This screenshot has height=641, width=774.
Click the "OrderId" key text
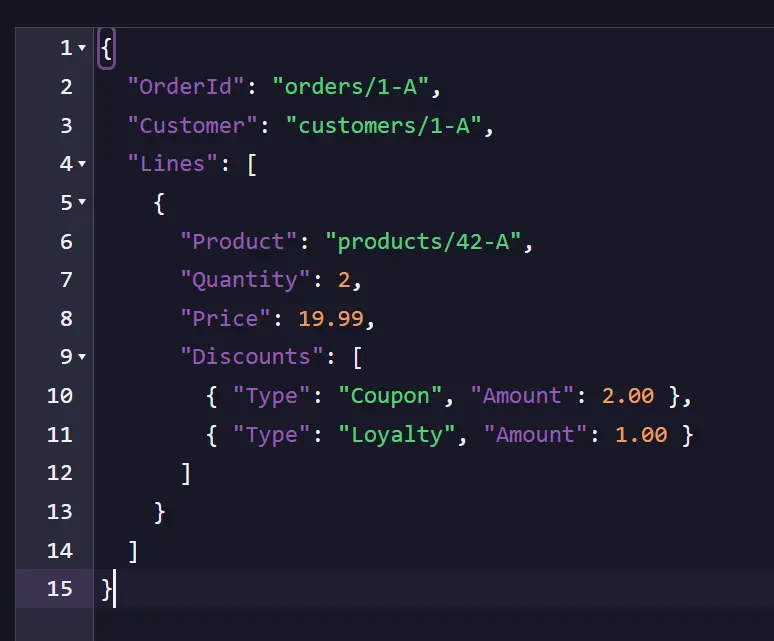(186, 87)
